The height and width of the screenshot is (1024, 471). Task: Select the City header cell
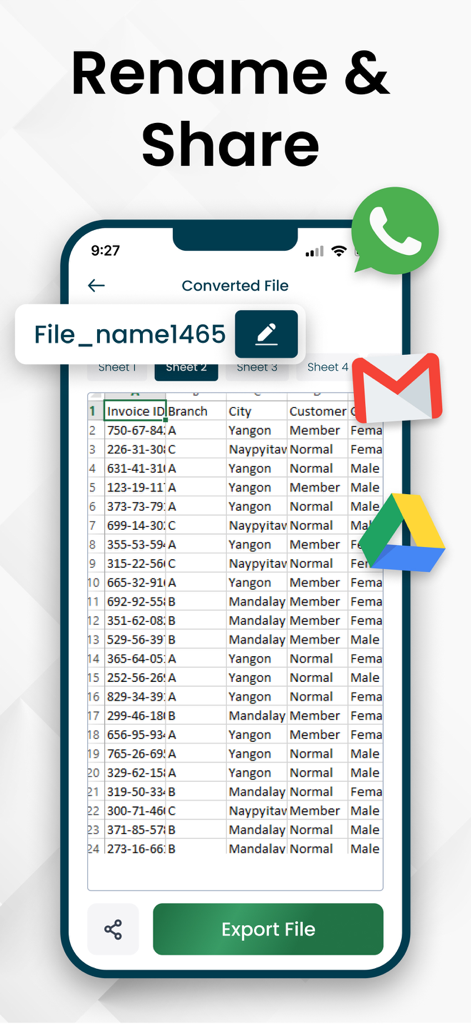[x=257, y=411]
